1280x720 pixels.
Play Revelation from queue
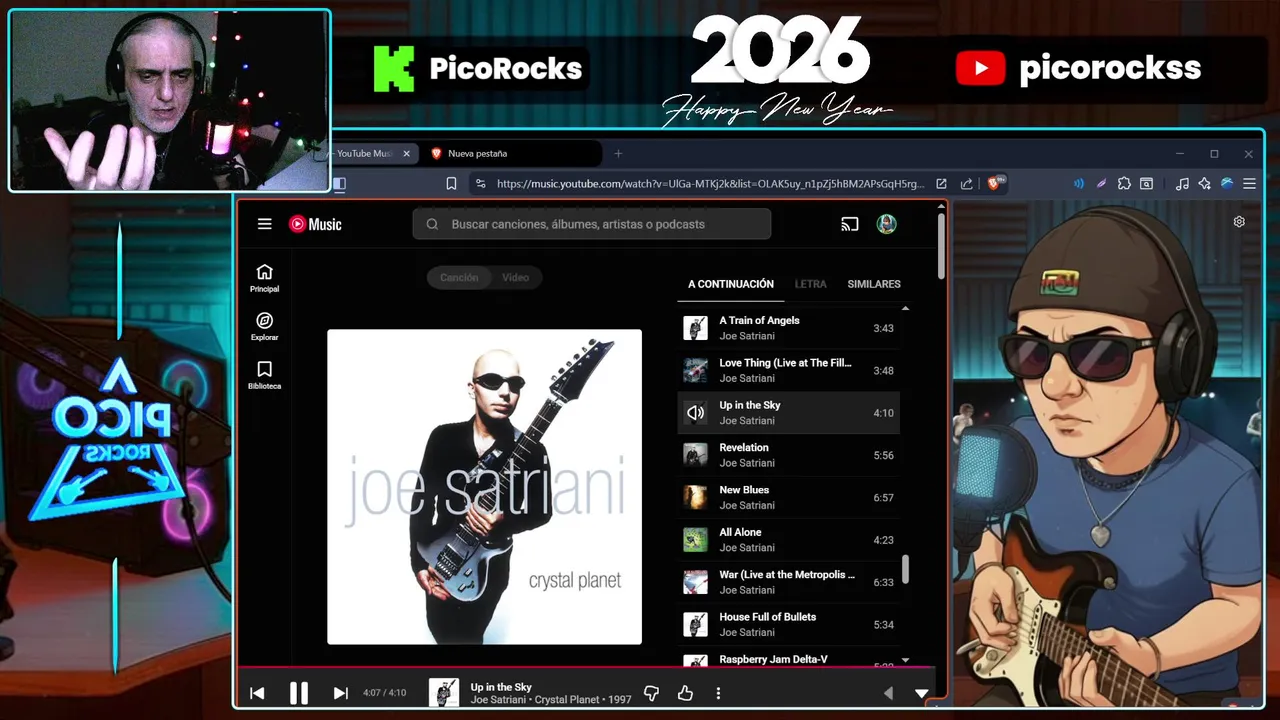click(789, 455)
